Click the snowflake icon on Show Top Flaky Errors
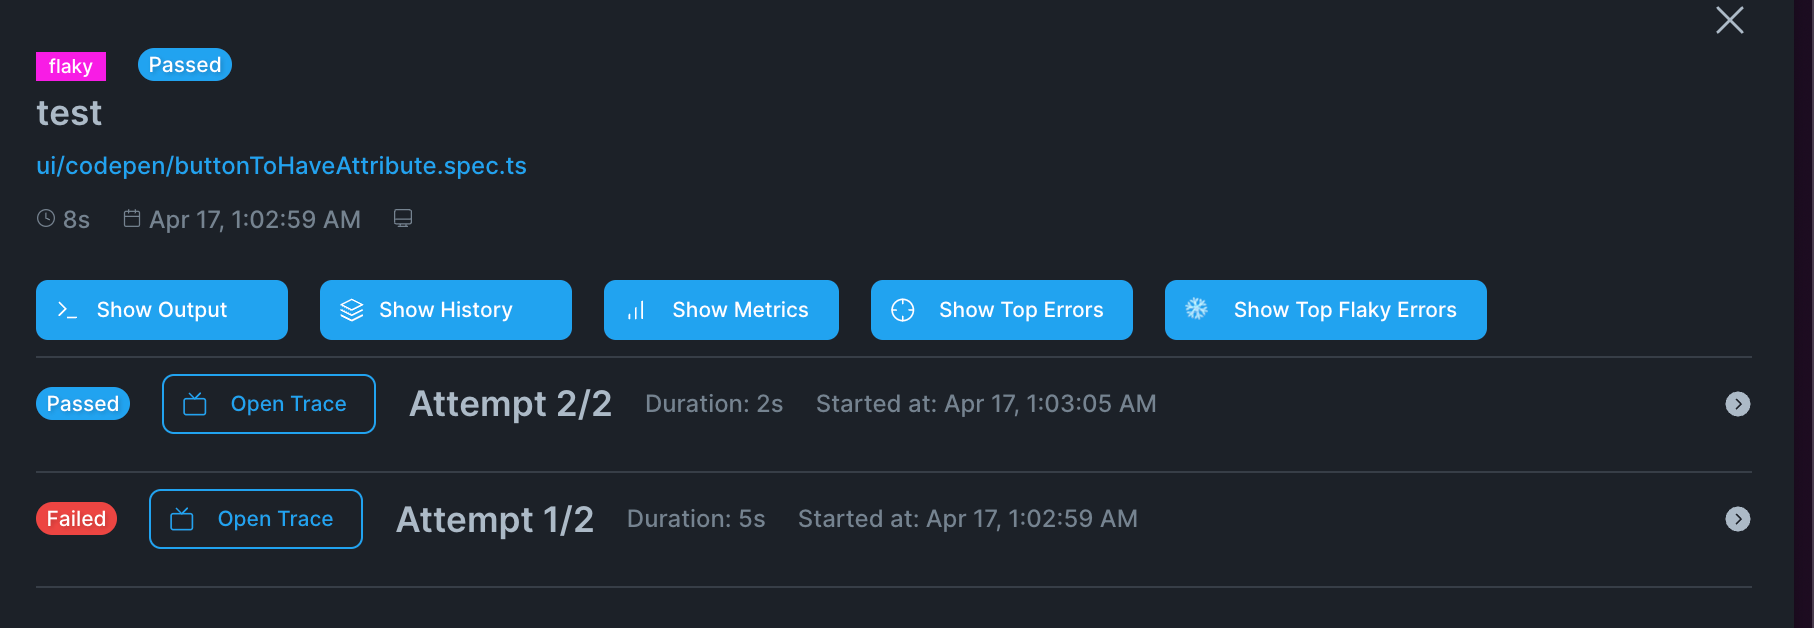 (1196, 309)
